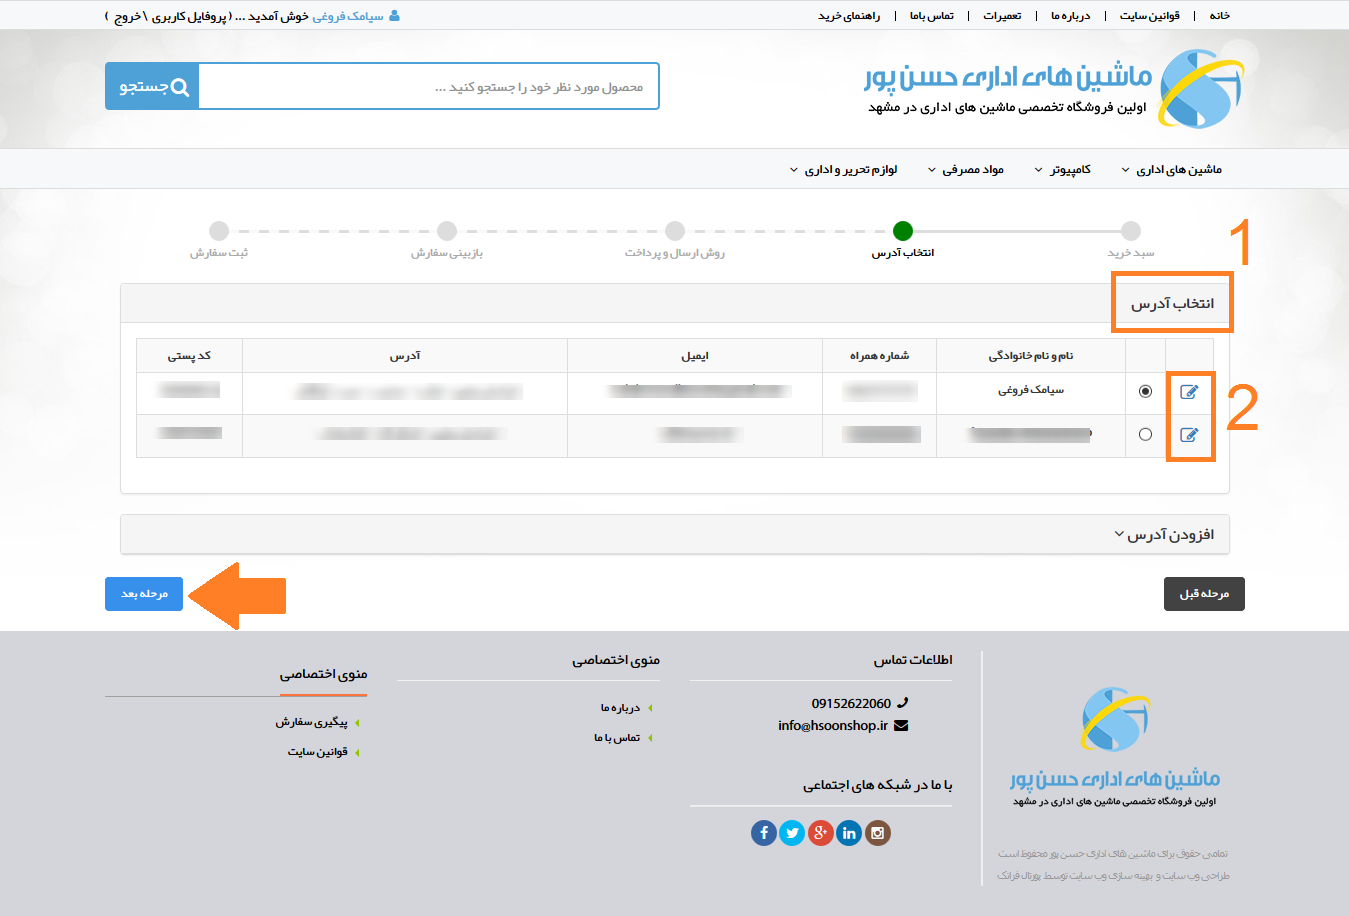Open the مواد مصرفی dropdown menu
Image resolution: width=1349 pixels, height=916 pixels.
pyautogui.click(x=966, y=170)
